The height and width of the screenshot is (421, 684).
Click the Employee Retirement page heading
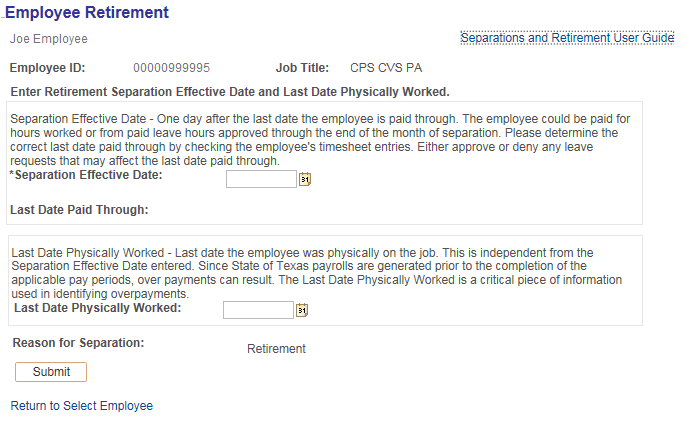coord(87,13)
